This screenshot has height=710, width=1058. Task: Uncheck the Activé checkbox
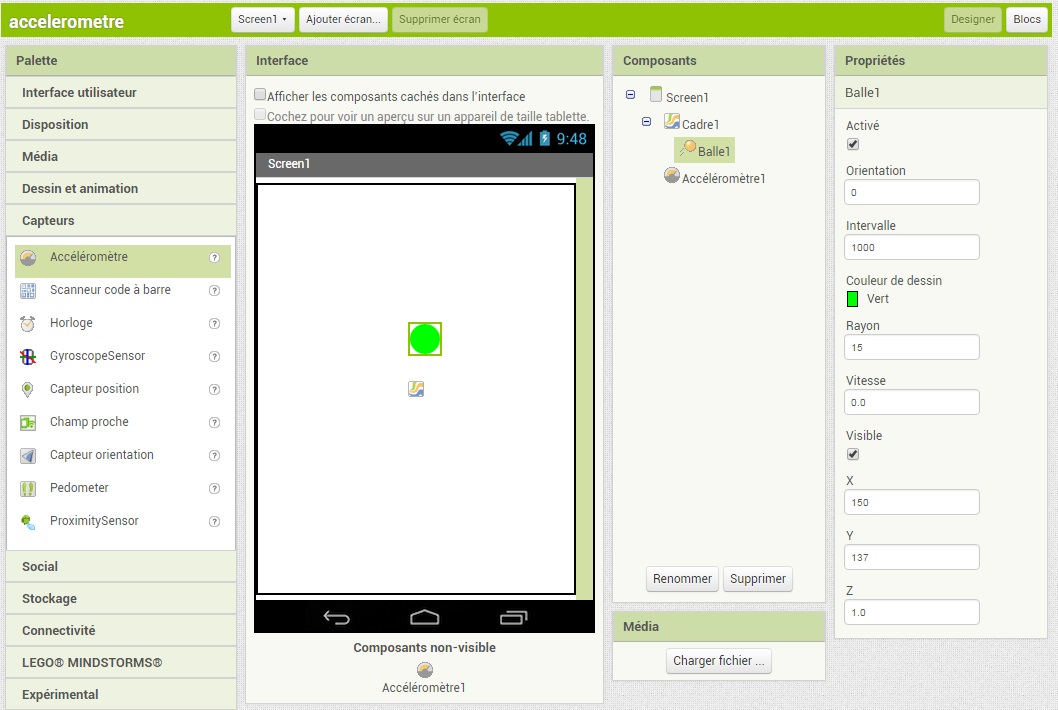point(853,144)
